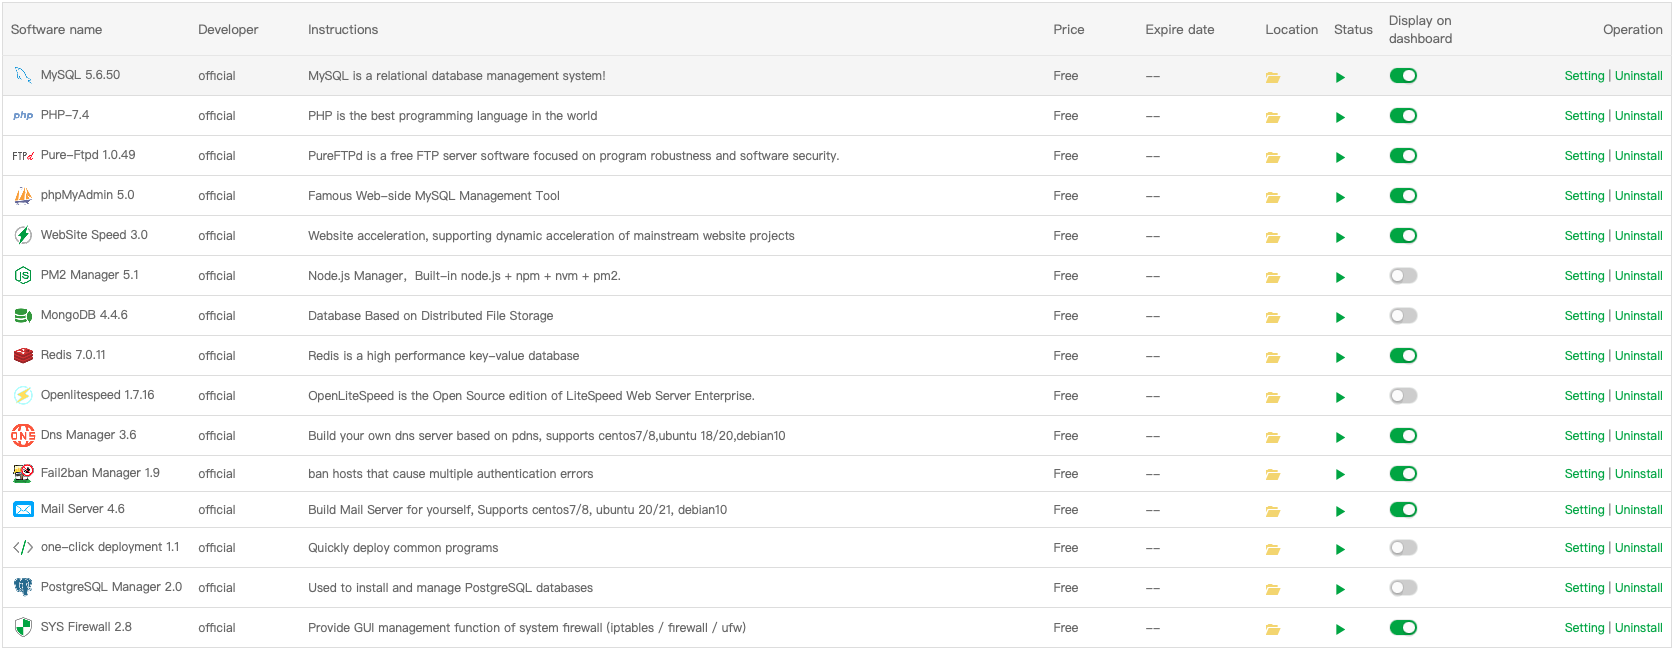Click the Redis 7.0.11 red stack icon
This screenshot has height=653, width=1679.
click(23, 355)
